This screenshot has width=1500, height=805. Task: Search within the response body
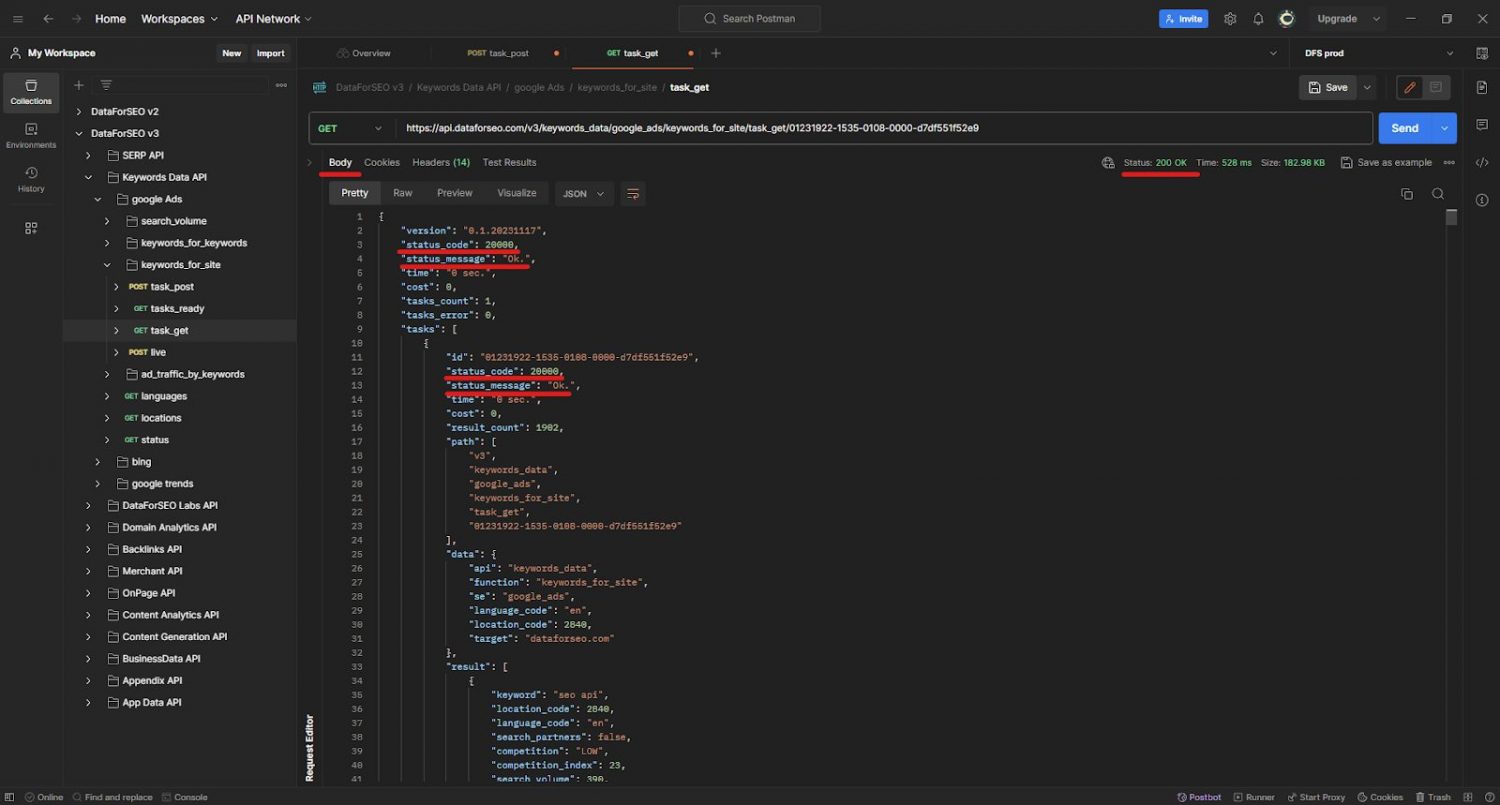(1438, 193)
